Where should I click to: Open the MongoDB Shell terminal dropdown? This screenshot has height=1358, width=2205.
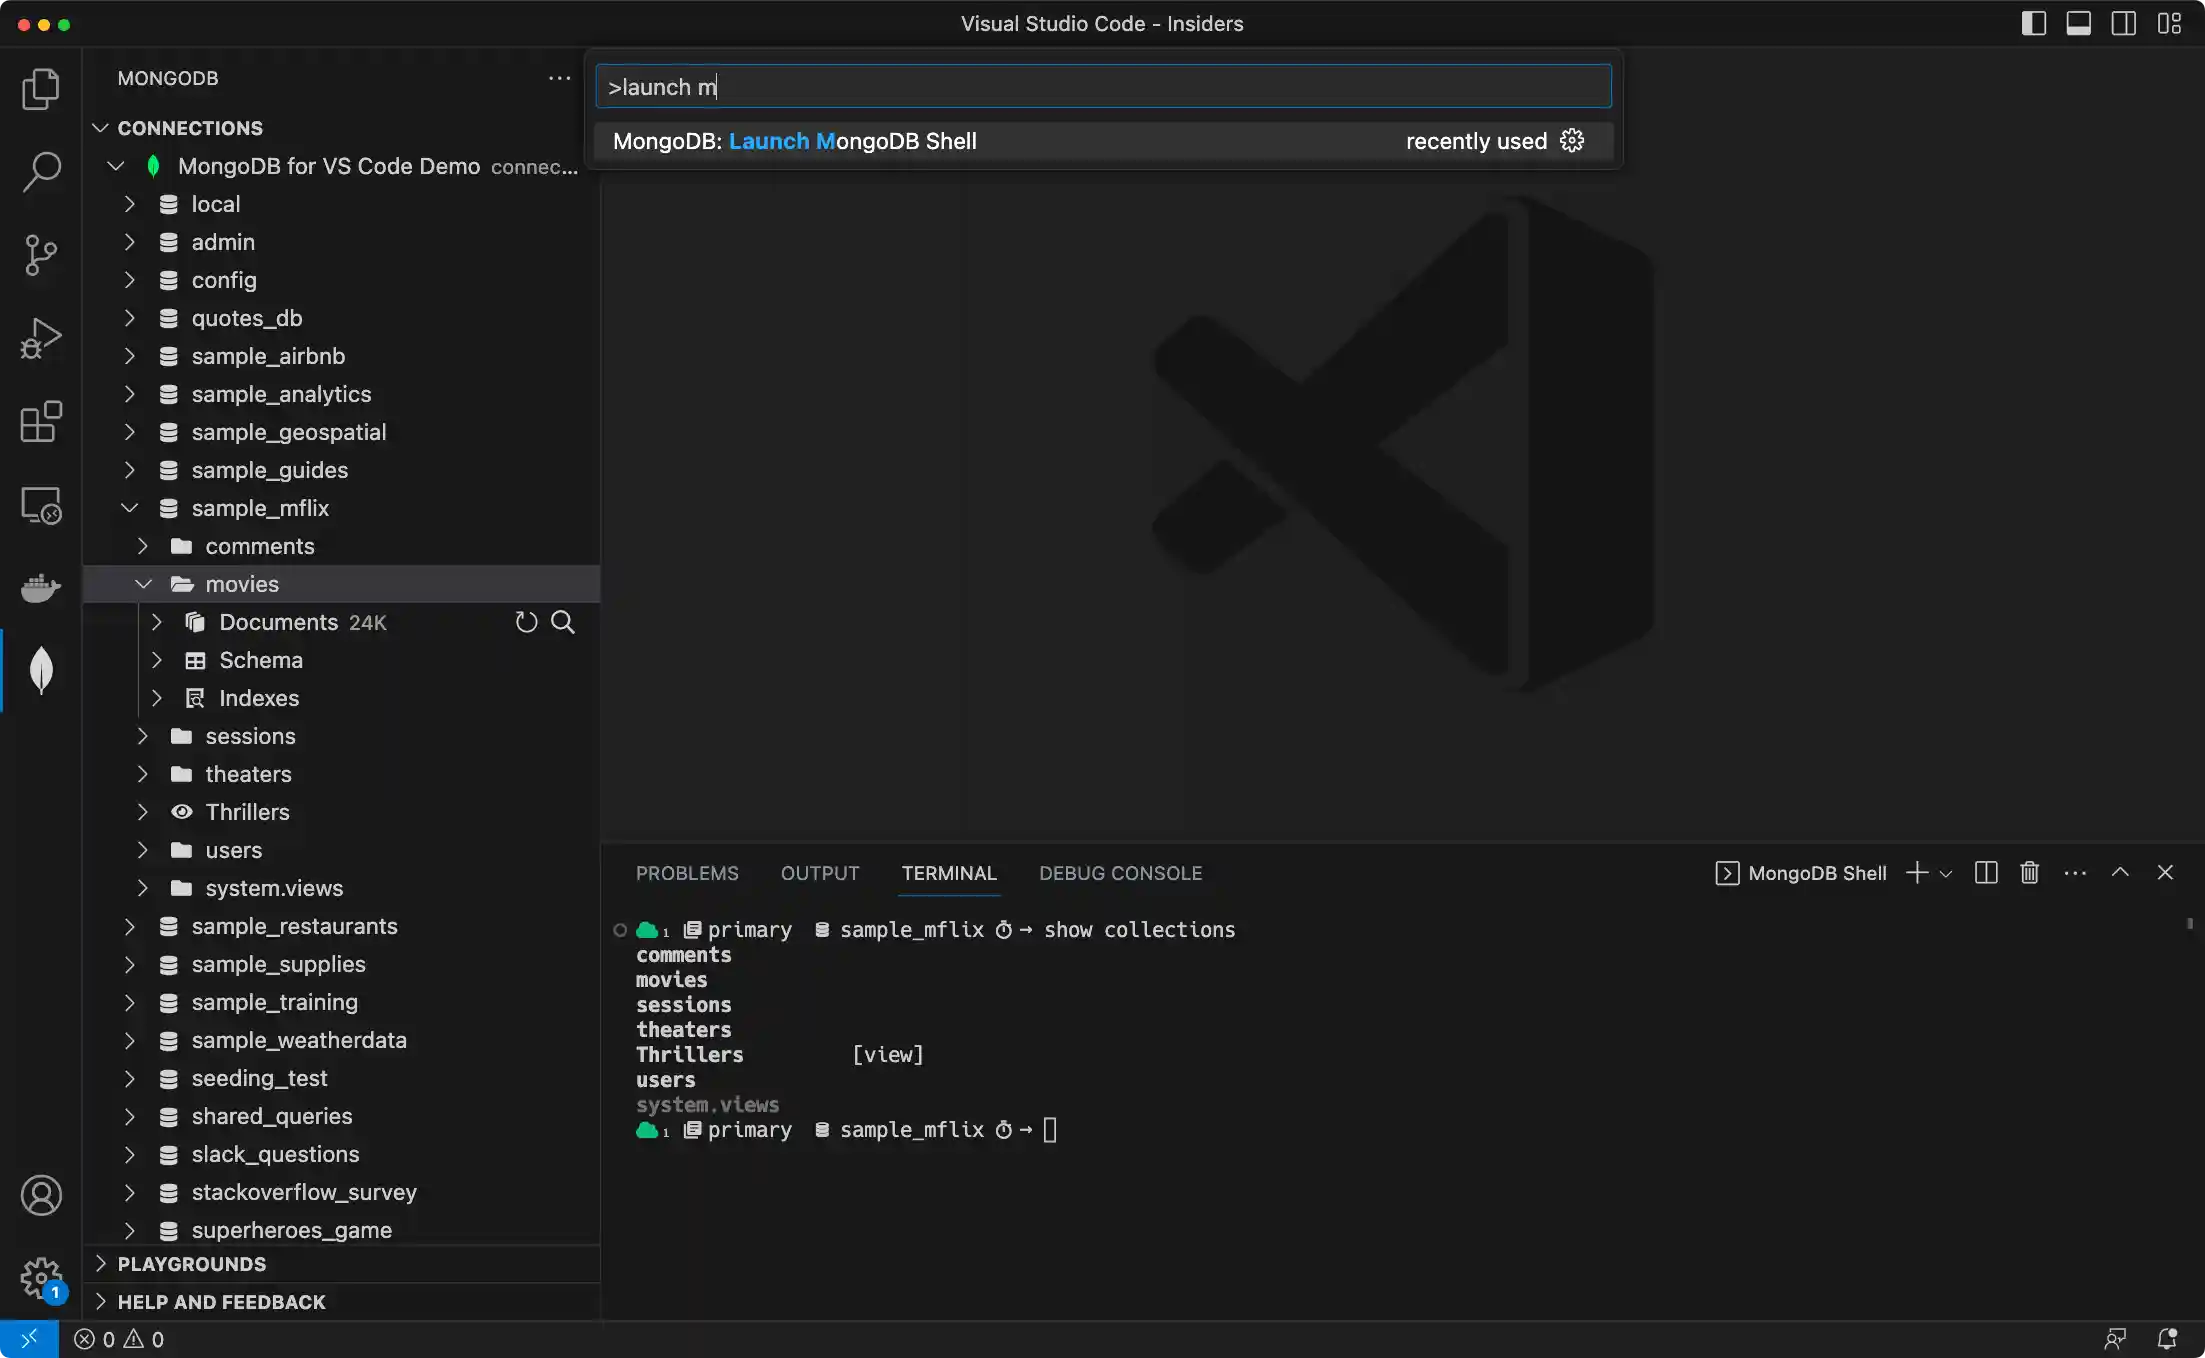point(1944,872)
